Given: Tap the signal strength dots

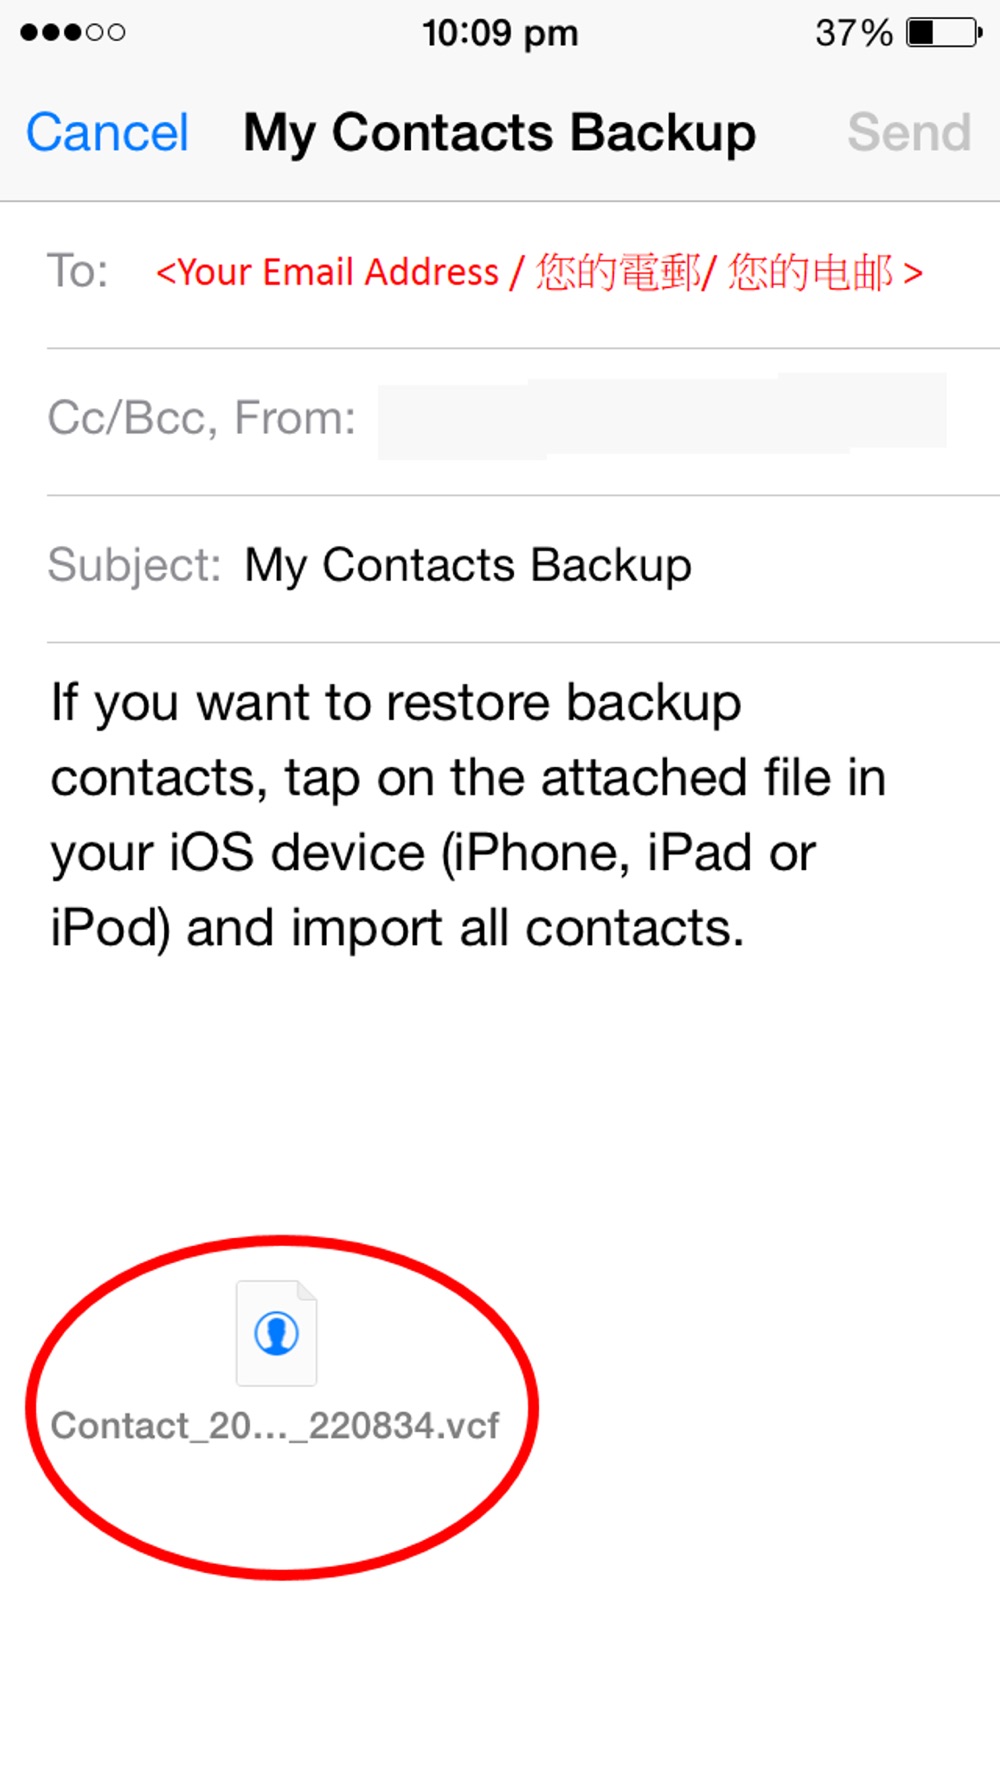Looking at the screenshot, I should (x=72, y=33).
